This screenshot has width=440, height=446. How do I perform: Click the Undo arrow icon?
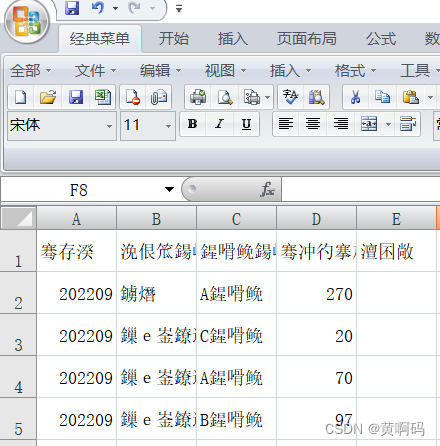click(98, 8)
